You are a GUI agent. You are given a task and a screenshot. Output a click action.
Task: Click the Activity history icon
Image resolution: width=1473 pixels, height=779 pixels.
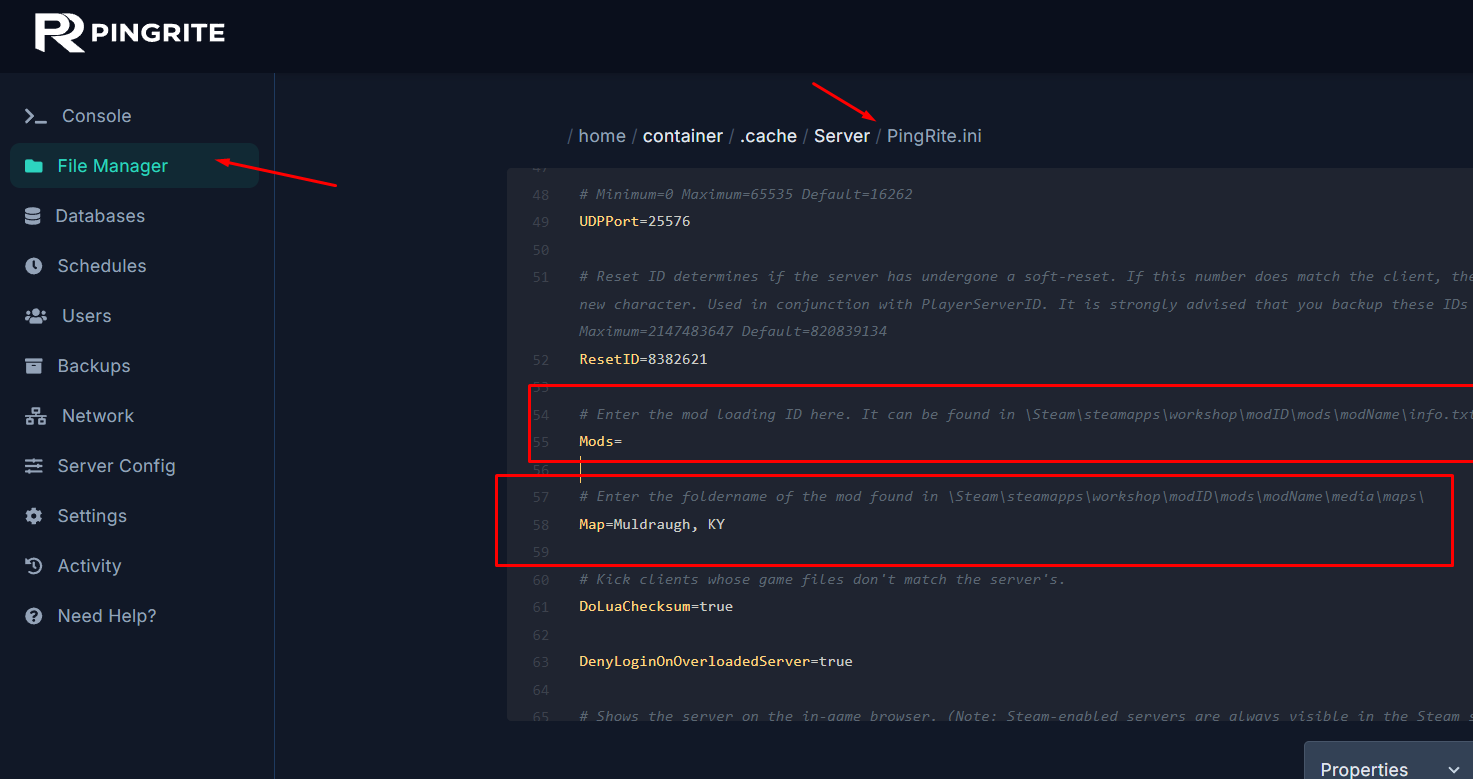click(34, 566)
